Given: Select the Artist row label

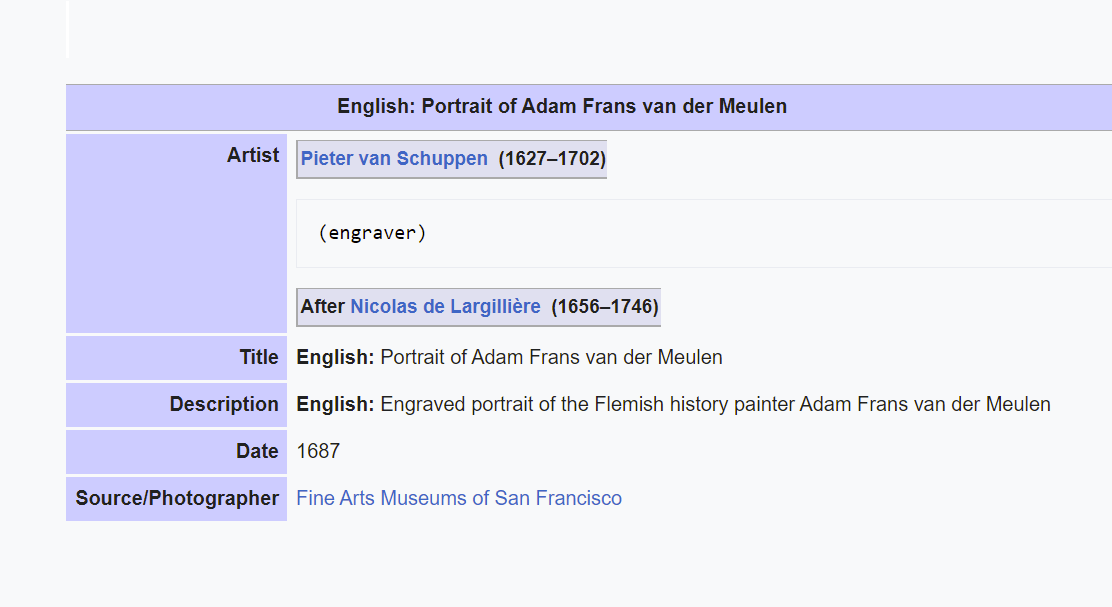Looking at the screenshot, I should [x=252, y=155].
